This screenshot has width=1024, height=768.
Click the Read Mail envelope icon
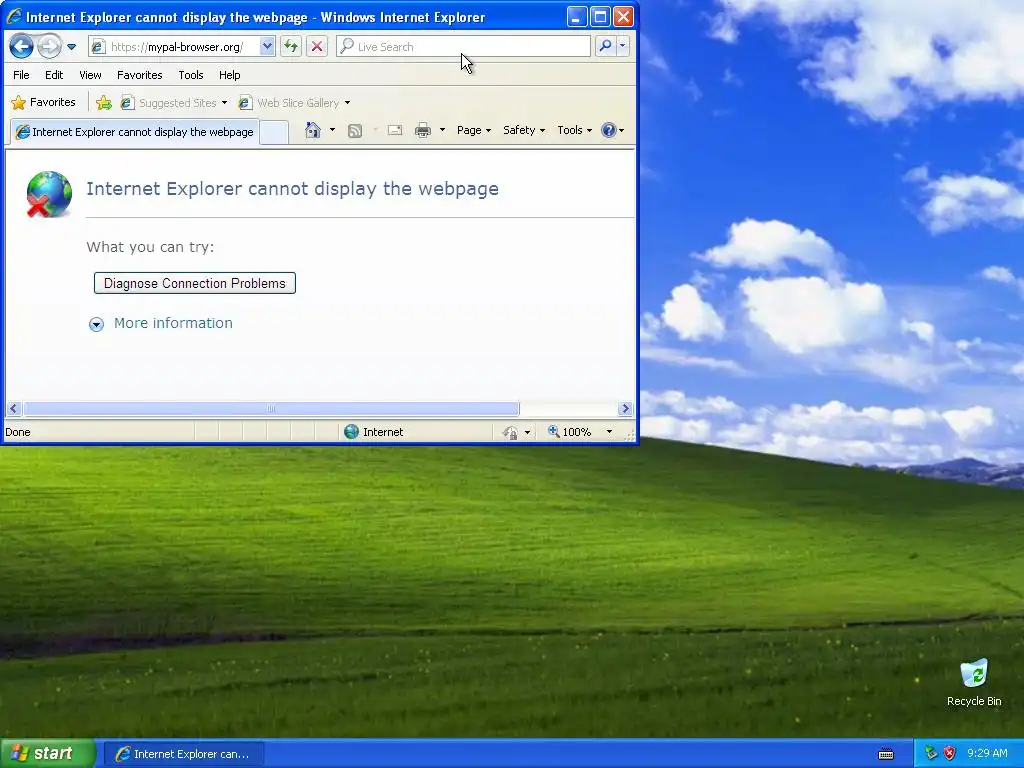[394, 130]
